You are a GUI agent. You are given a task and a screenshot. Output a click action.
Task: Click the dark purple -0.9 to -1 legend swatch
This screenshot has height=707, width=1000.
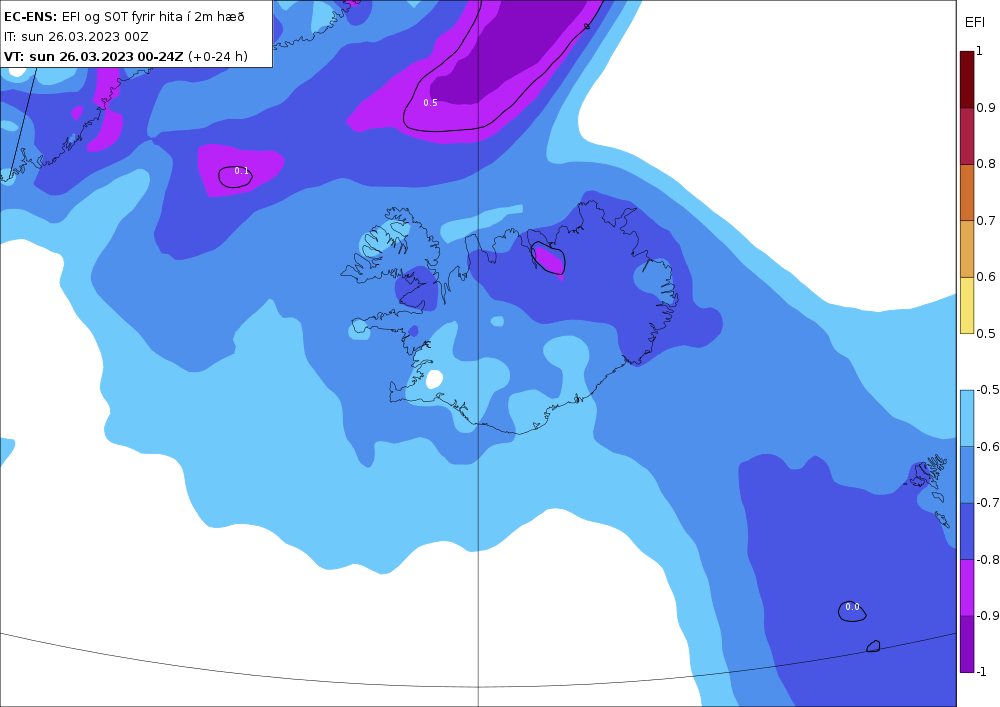(x=967, y=644)
